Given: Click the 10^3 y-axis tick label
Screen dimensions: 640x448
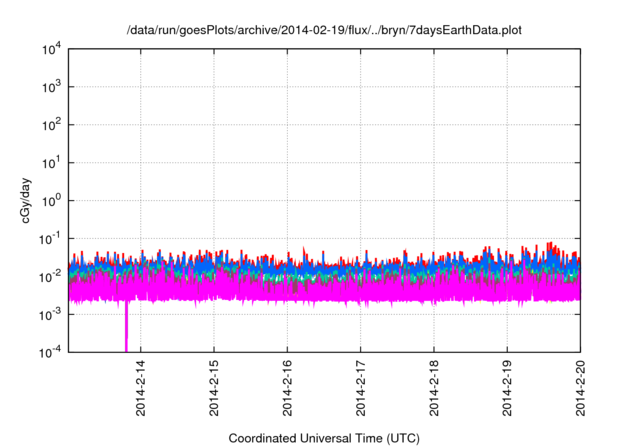Looking at the screenshot, I should click(53, 87).
